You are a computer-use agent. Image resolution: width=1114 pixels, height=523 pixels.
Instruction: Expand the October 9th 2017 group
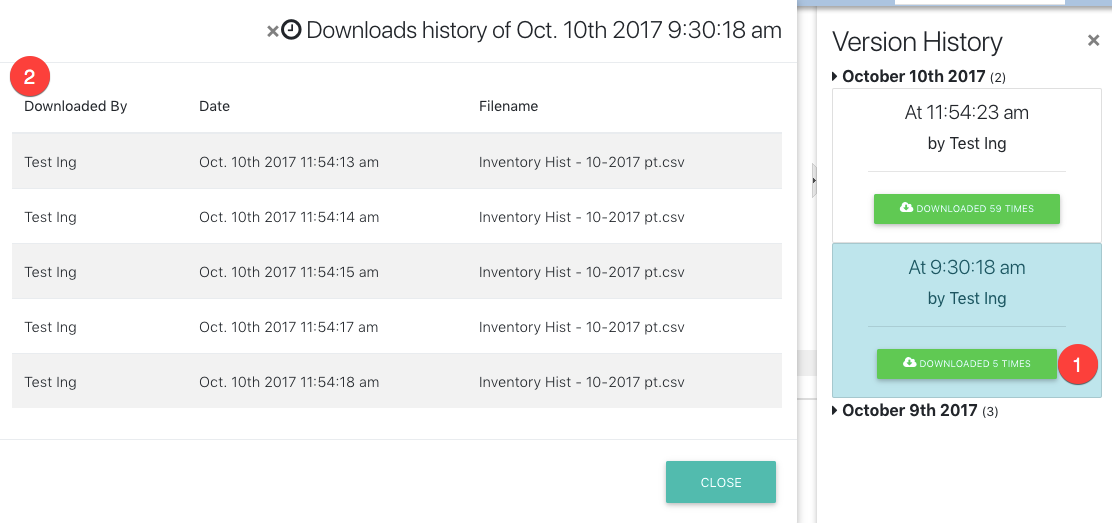835,410
